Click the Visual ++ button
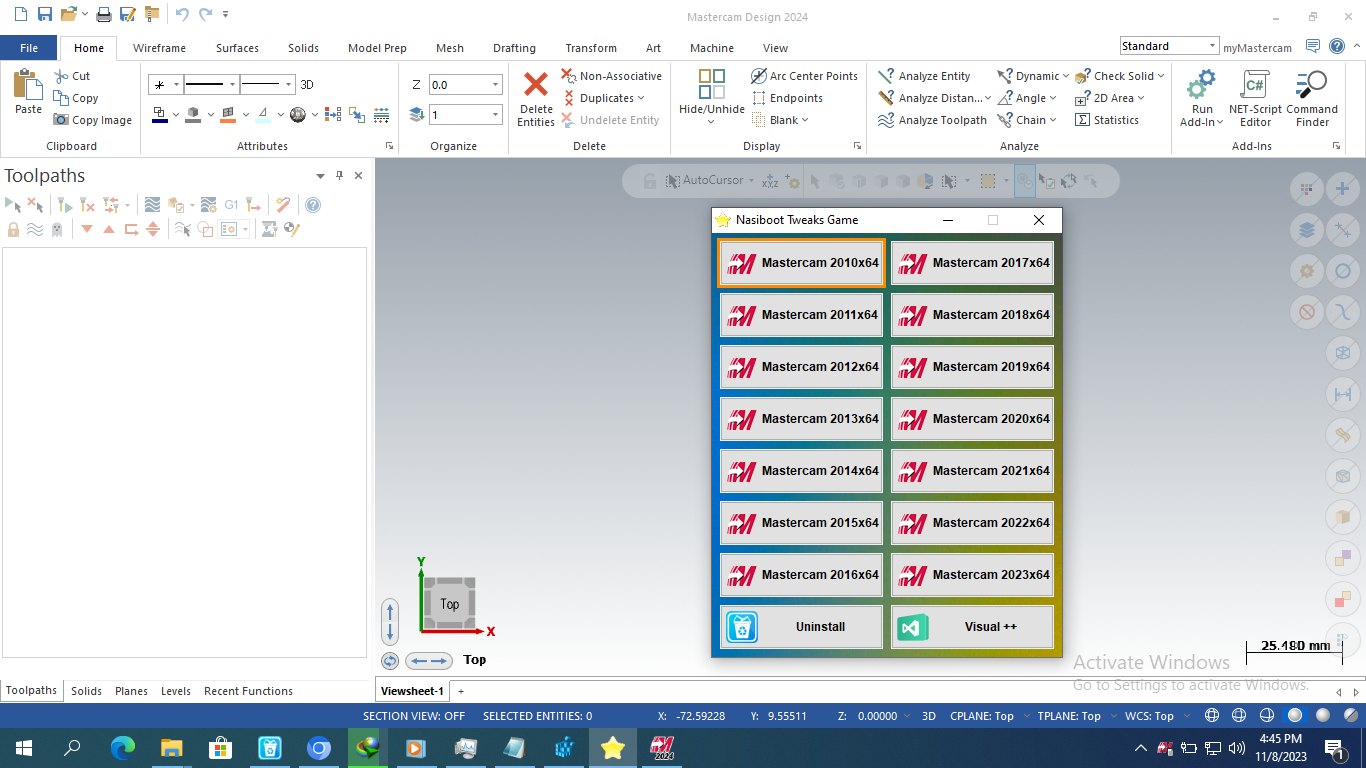Screen dimensions: 1366x768 973,627
